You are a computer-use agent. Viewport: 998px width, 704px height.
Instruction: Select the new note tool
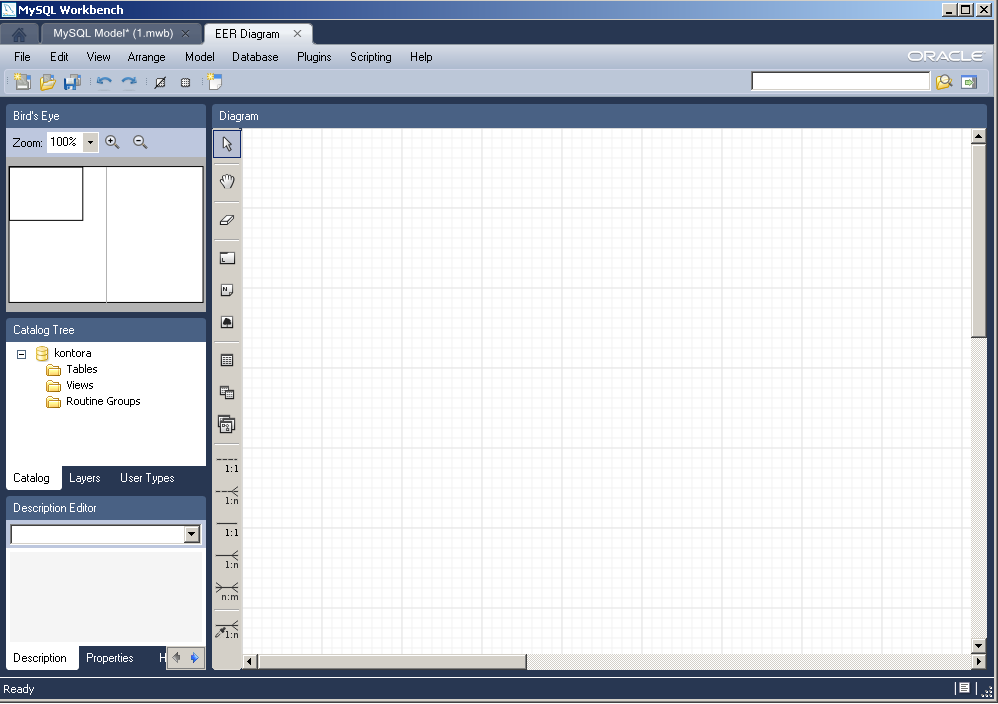click(227, 290)
